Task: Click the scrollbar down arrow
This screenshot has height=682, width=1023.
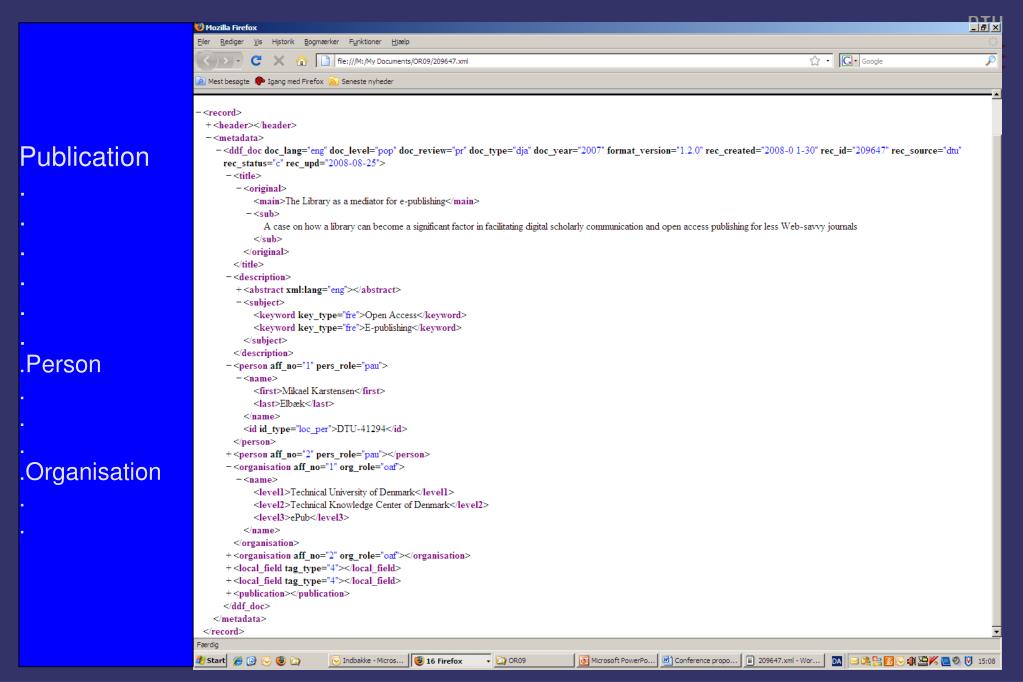Action: [x=996, y=632]
